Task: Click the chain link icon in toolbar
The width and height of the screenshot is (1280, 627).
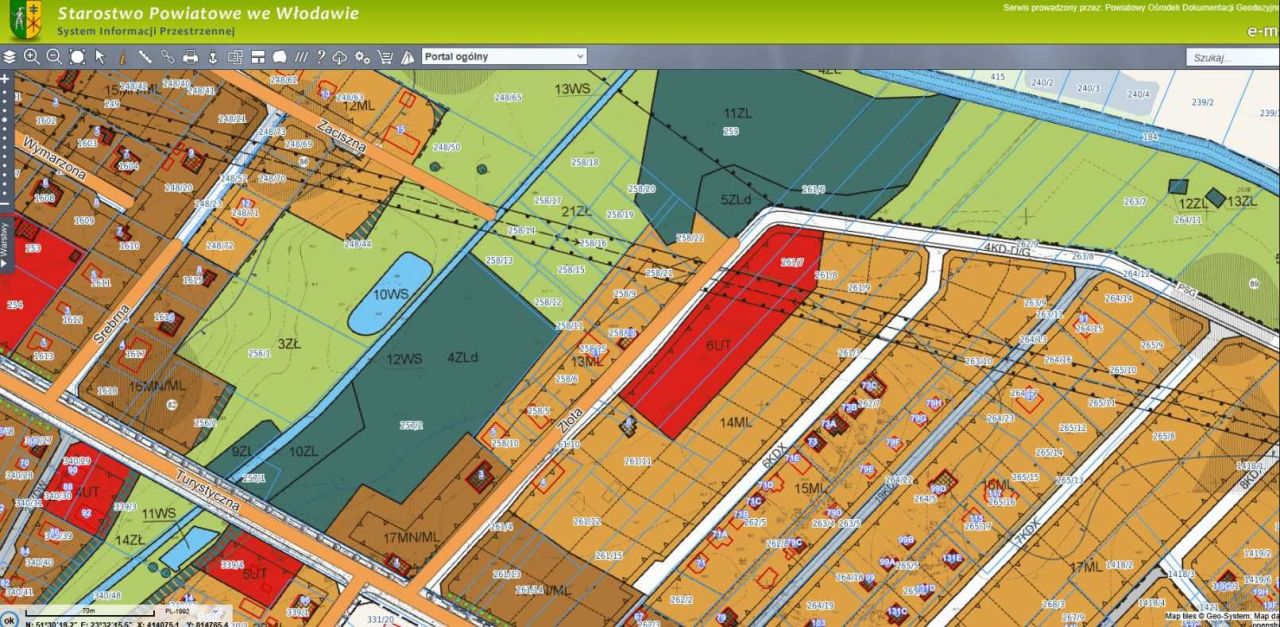Action: coord(167,57)
